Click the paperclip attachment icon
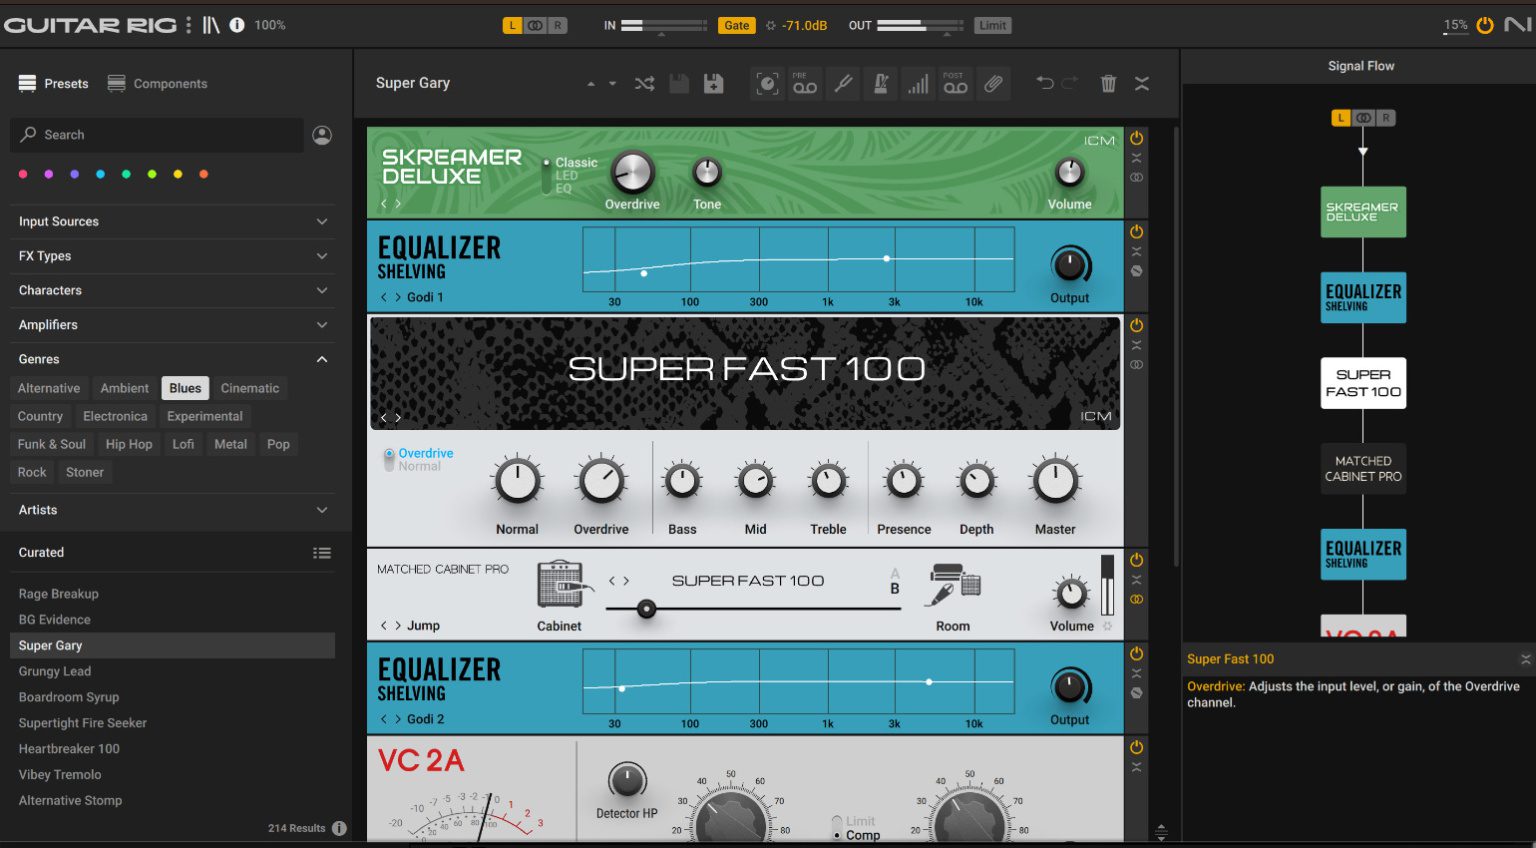The image size is (1536, 848). coord(993,84)
